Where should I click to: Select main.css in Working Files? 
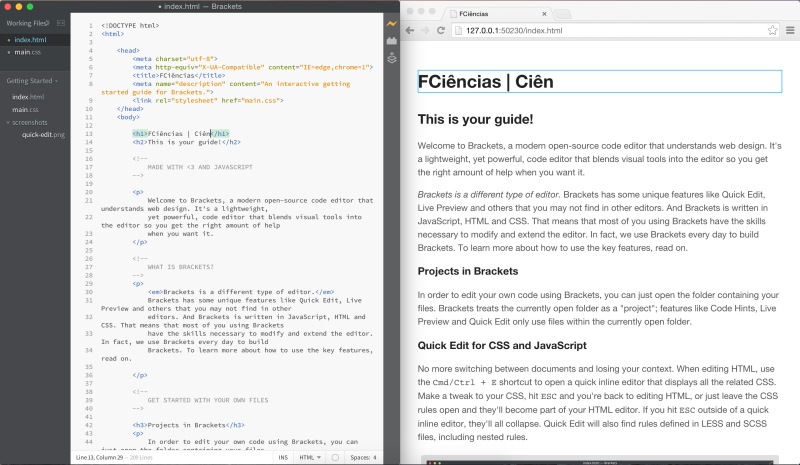tap(27, 52)
